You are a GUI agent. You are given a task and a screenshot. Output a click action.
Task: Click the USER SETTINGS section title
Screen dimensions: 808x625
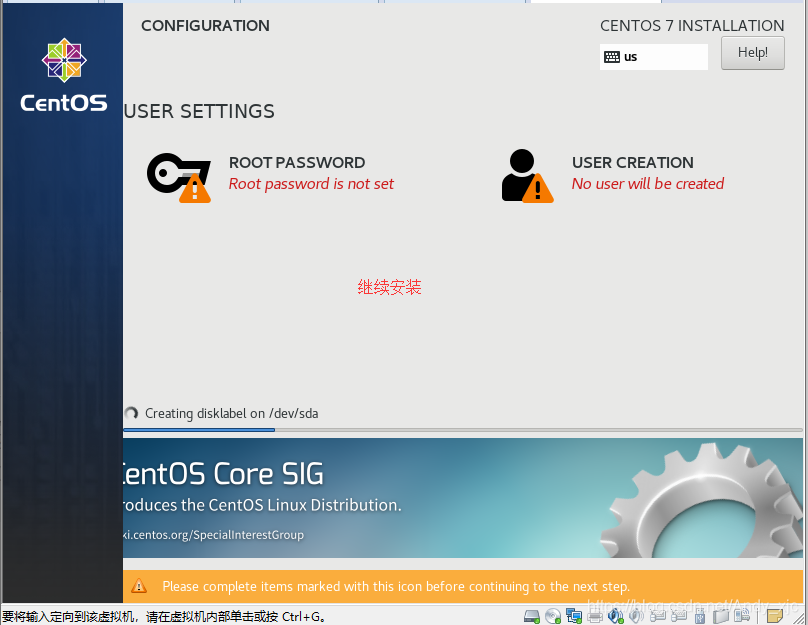coord(199,111)
